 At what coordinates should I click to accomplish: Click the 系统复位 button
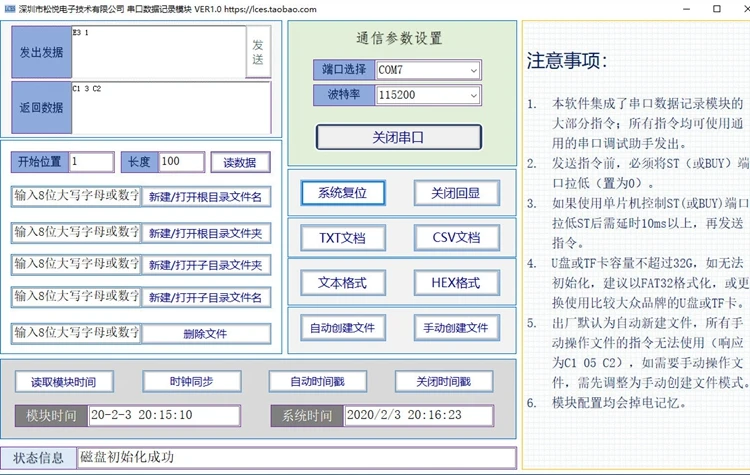tap(343, 193)
